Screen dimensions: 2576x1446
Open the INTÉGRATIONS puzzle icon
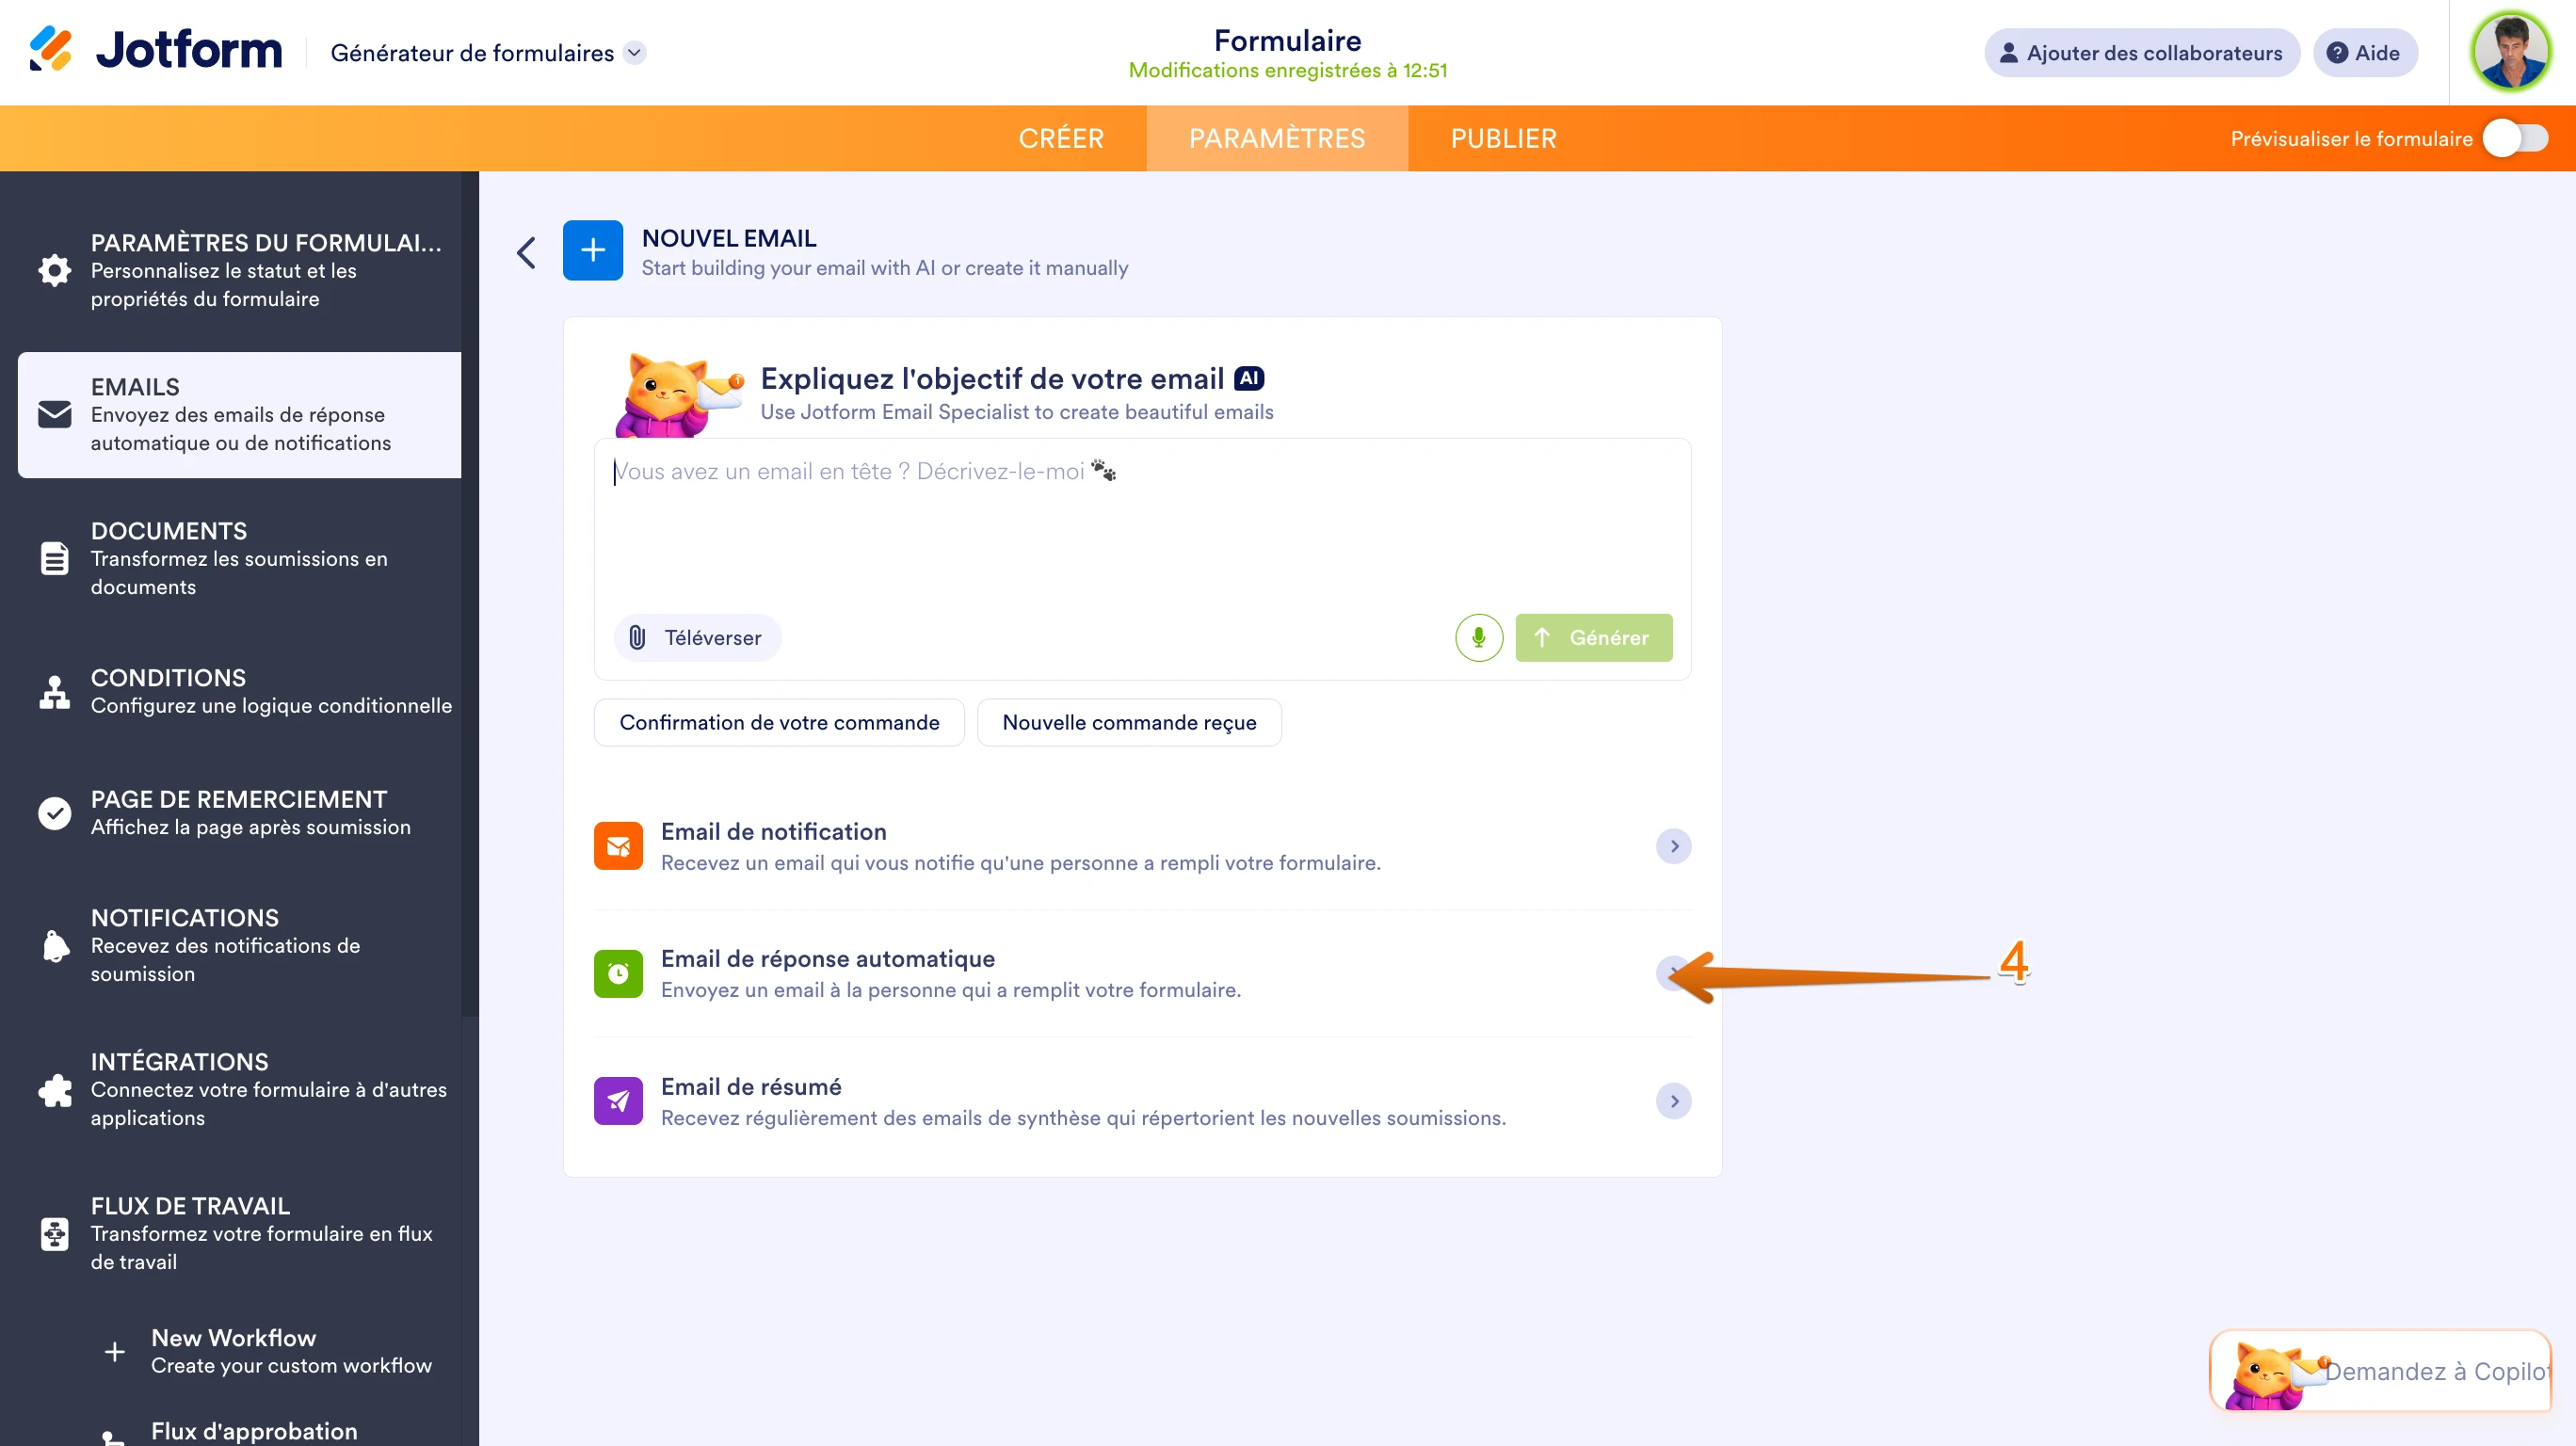pos(54,1089)
